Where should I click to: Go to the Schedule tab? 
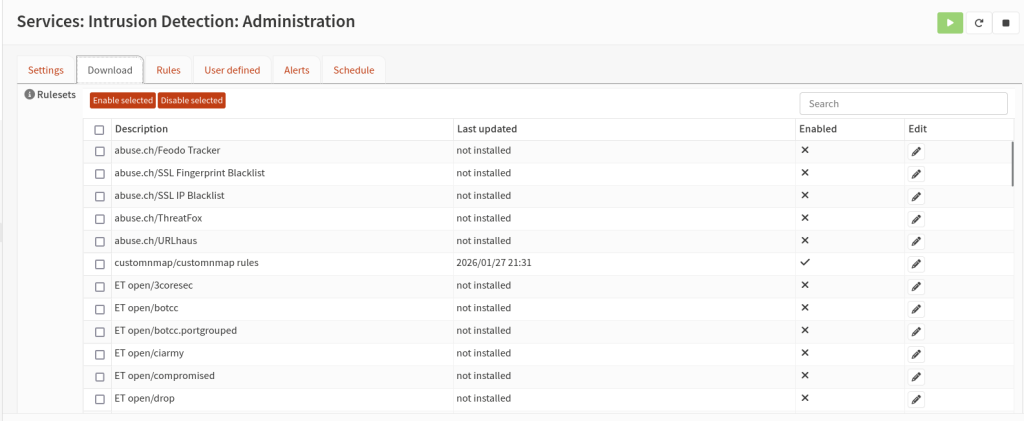coord(354,70)
